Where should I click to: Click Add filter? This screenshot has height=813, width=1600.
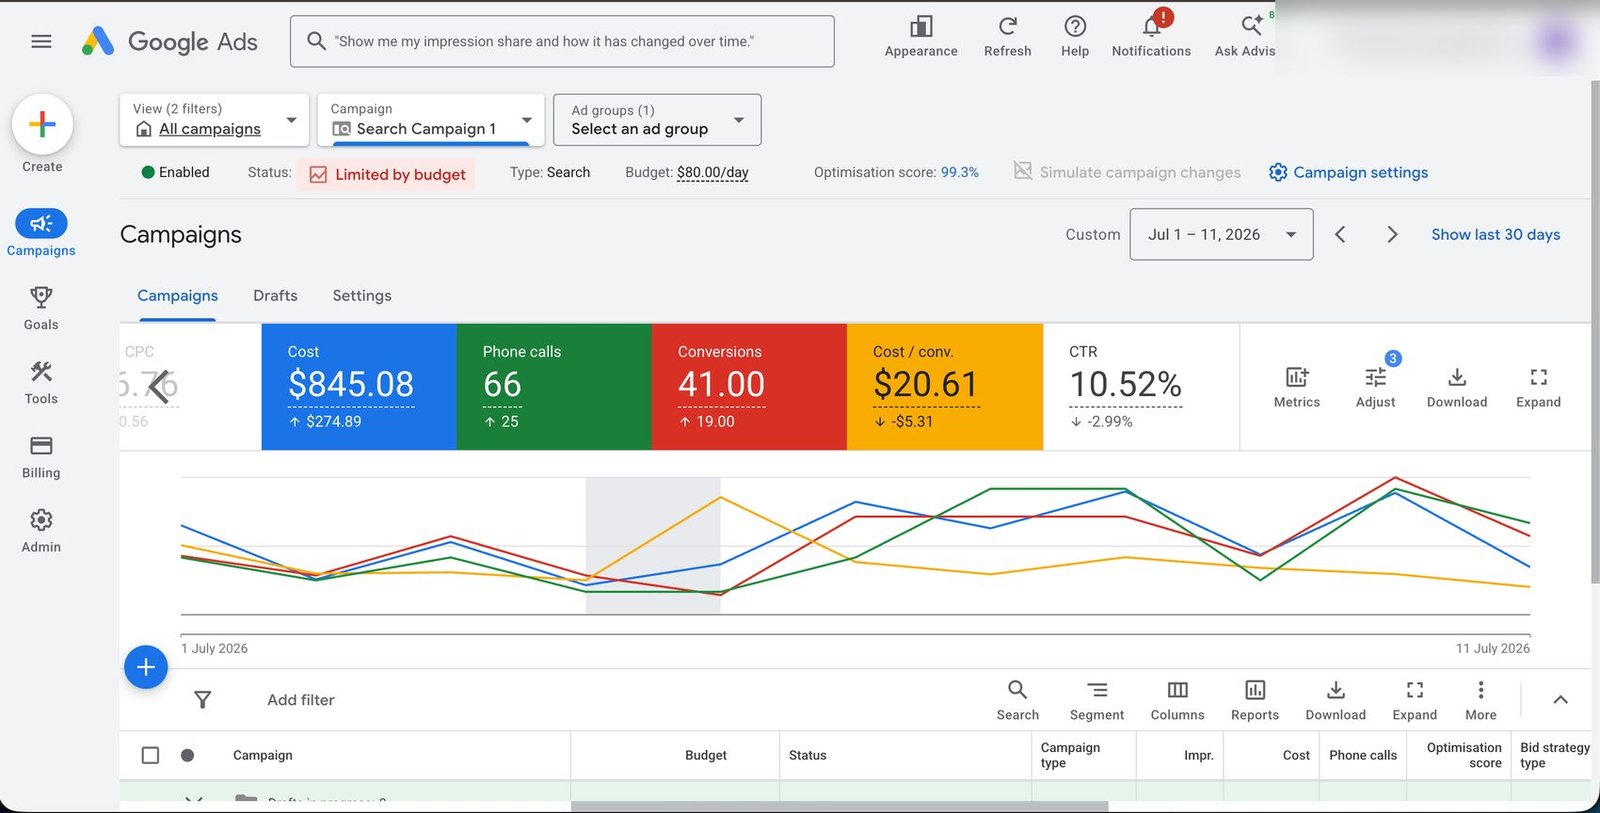pos(301,700)
